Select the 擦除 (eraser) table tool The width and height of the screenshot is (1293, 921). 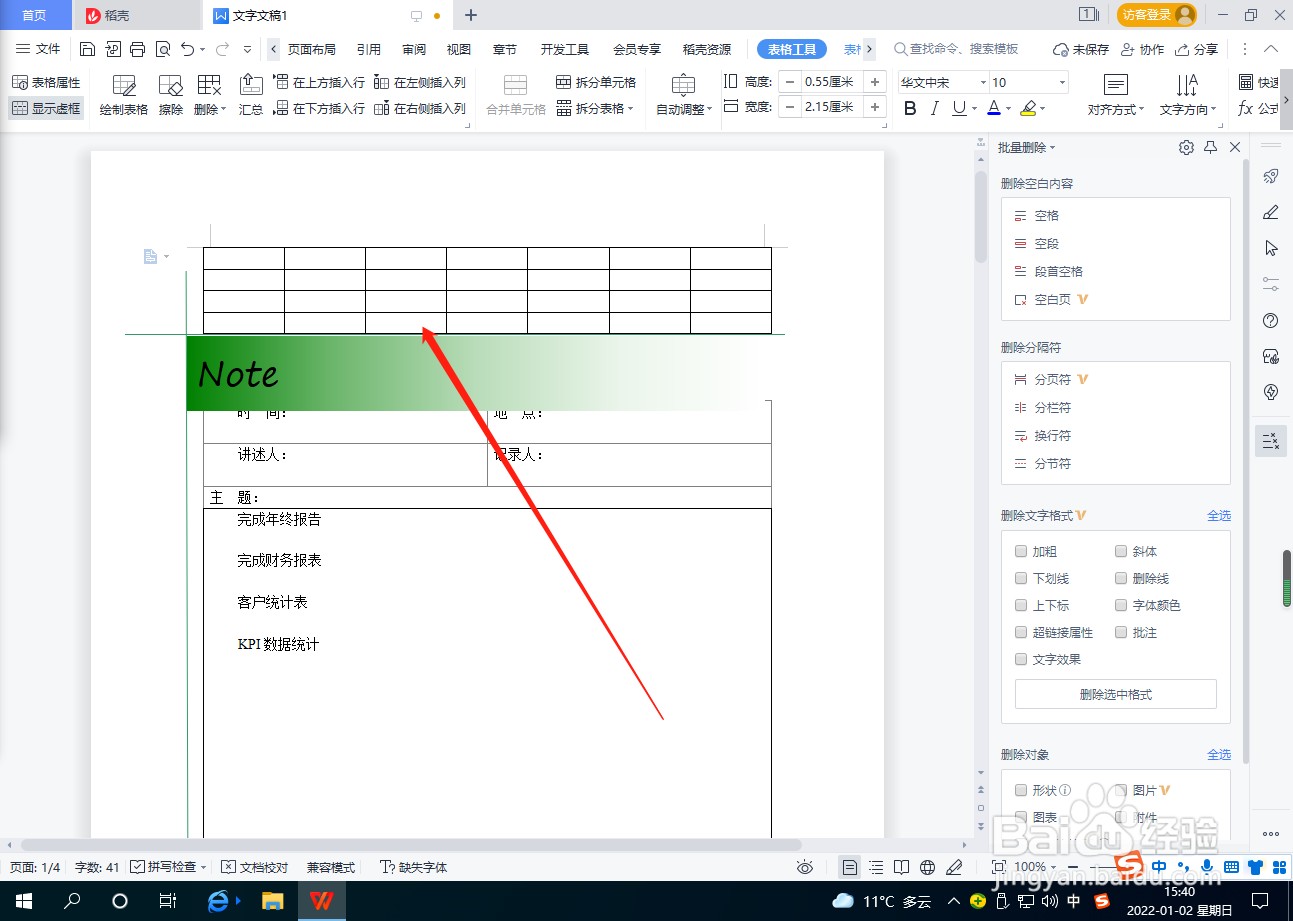click(x=170, y=95)
